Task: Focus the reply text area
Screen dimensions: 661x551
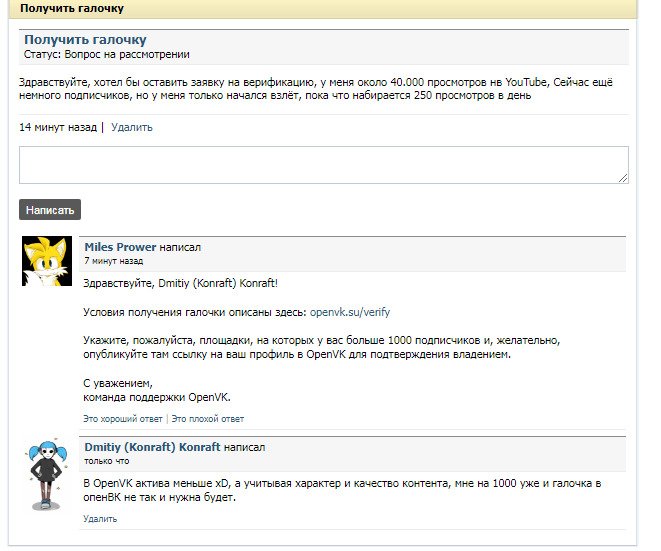Action: [323, 165]
